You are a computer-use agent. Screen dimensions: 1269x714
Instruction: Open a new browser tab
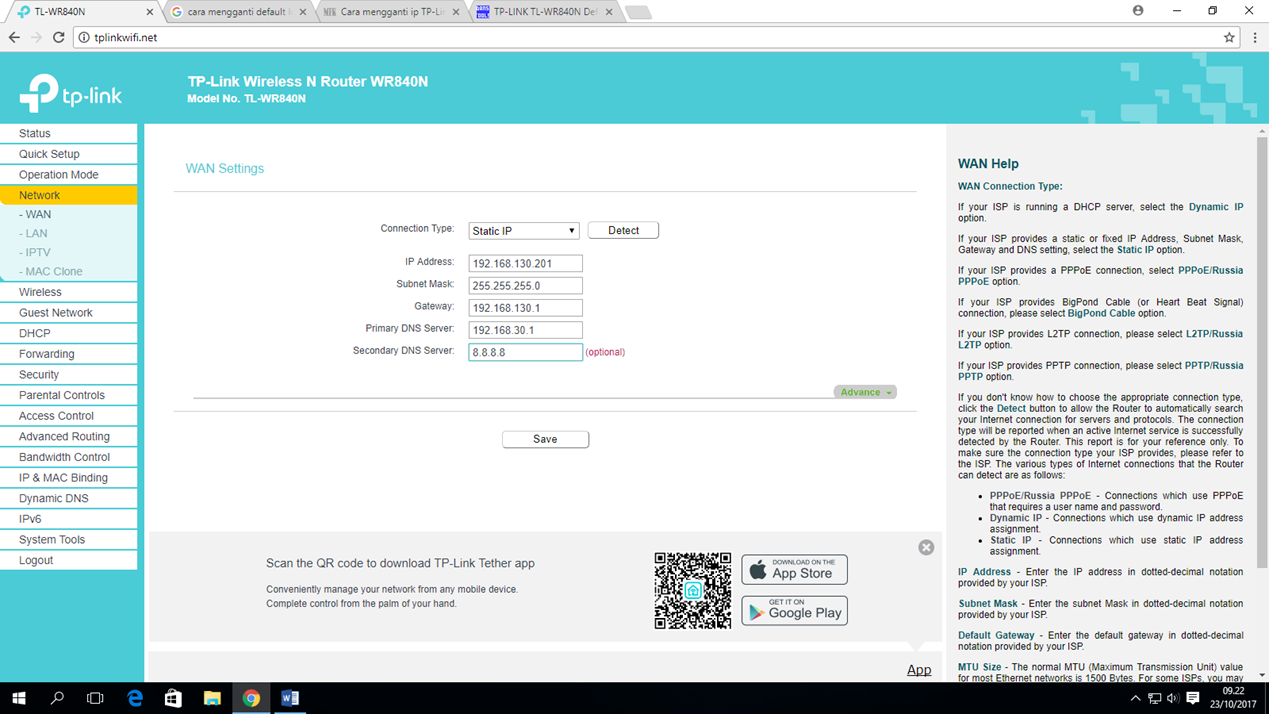[638, 12]
